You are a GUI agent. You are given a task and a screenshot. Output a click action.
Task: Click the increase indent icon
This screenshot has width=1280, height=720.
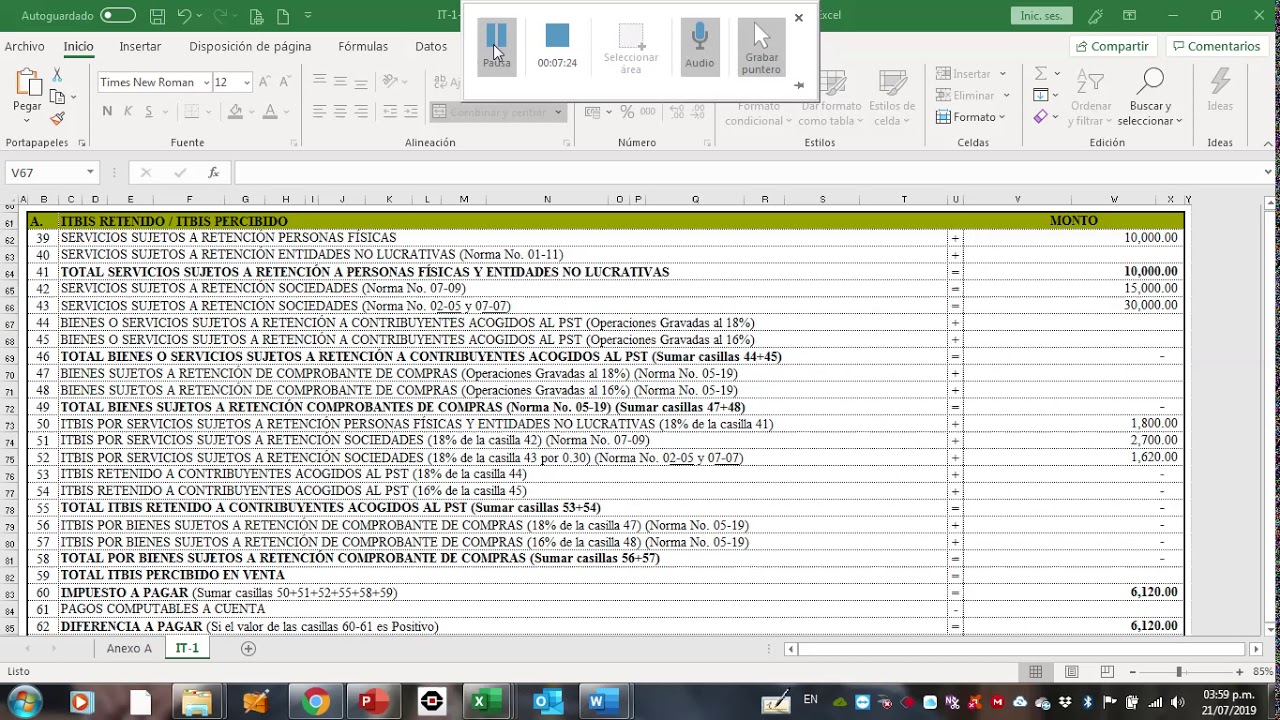412,112
